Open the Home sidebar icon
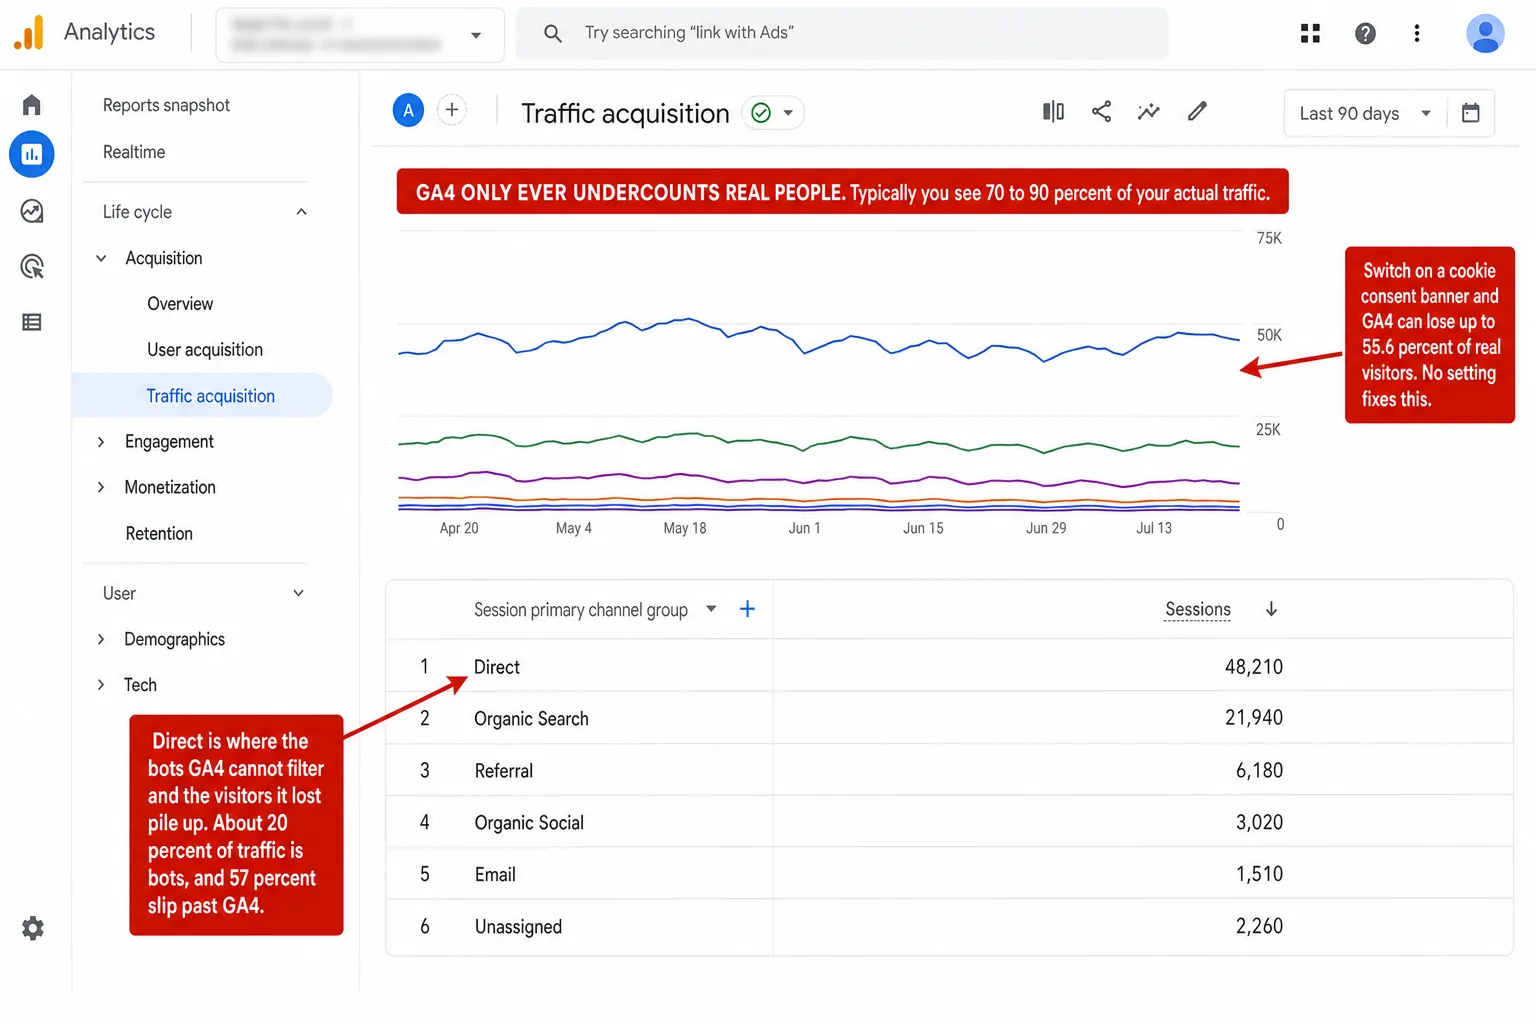Viewport: 1536px width, 1024px height. coord(32,105)
